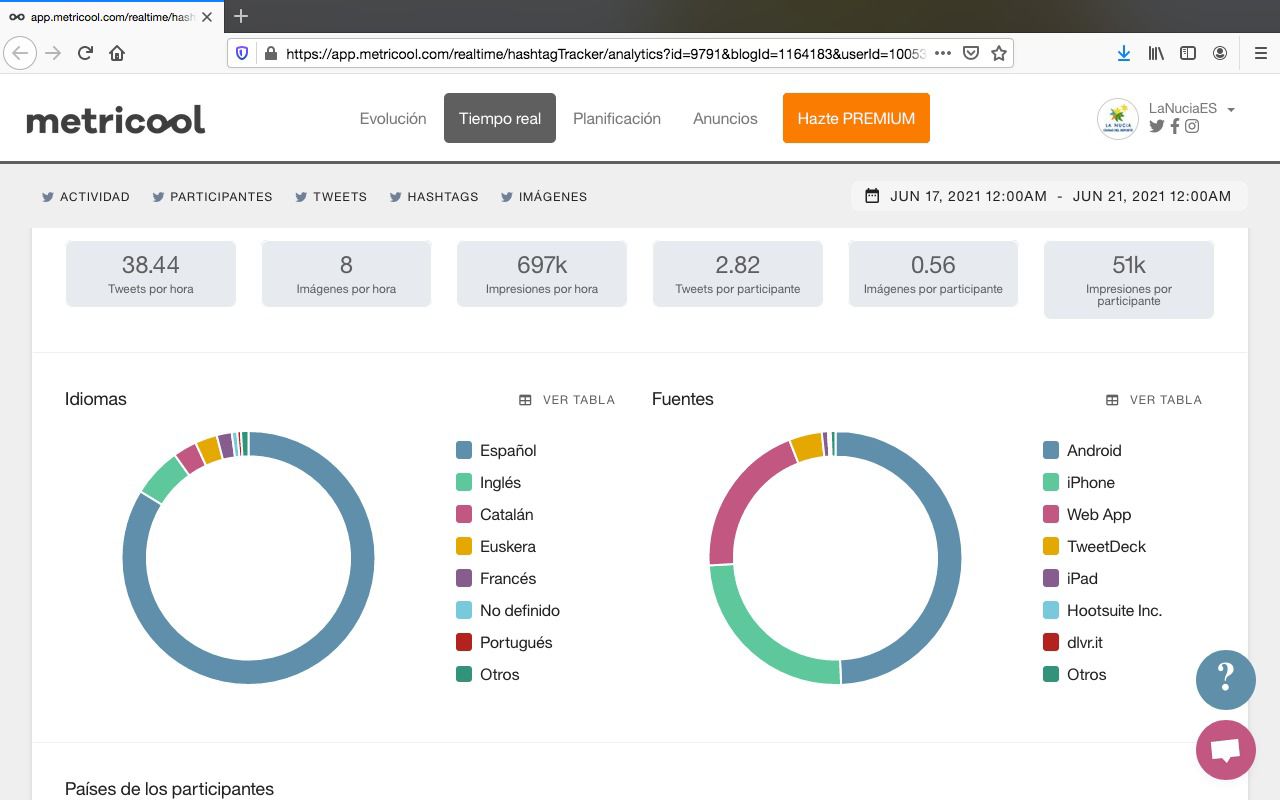Click the browser home icon

point(117,53)
